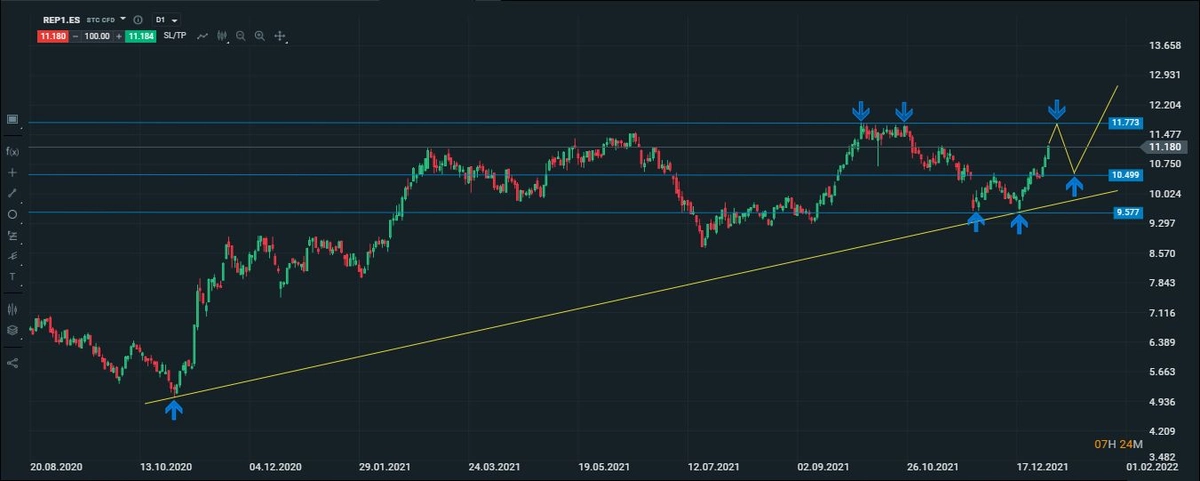
Task: Select the trend line drawing tool
Action: 12,192
